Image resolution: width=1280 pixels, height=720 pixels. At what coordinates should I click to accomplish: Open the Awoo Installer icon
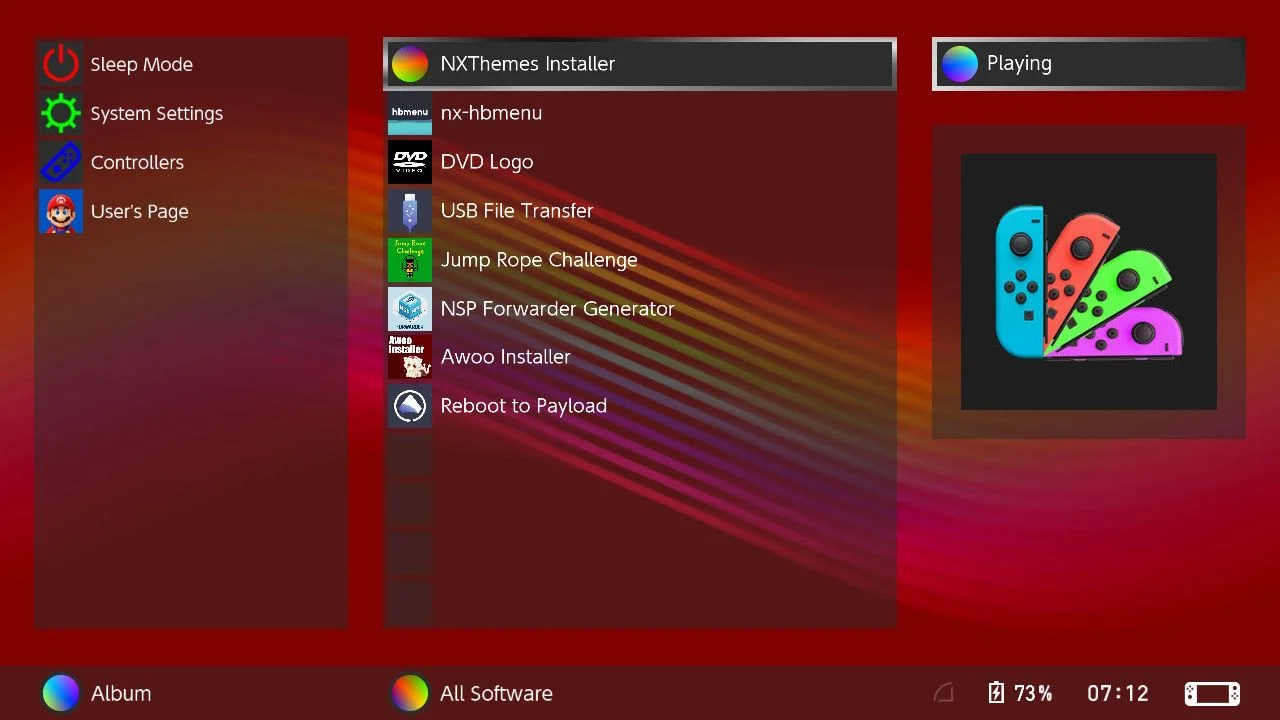click(x=410, y=357)
